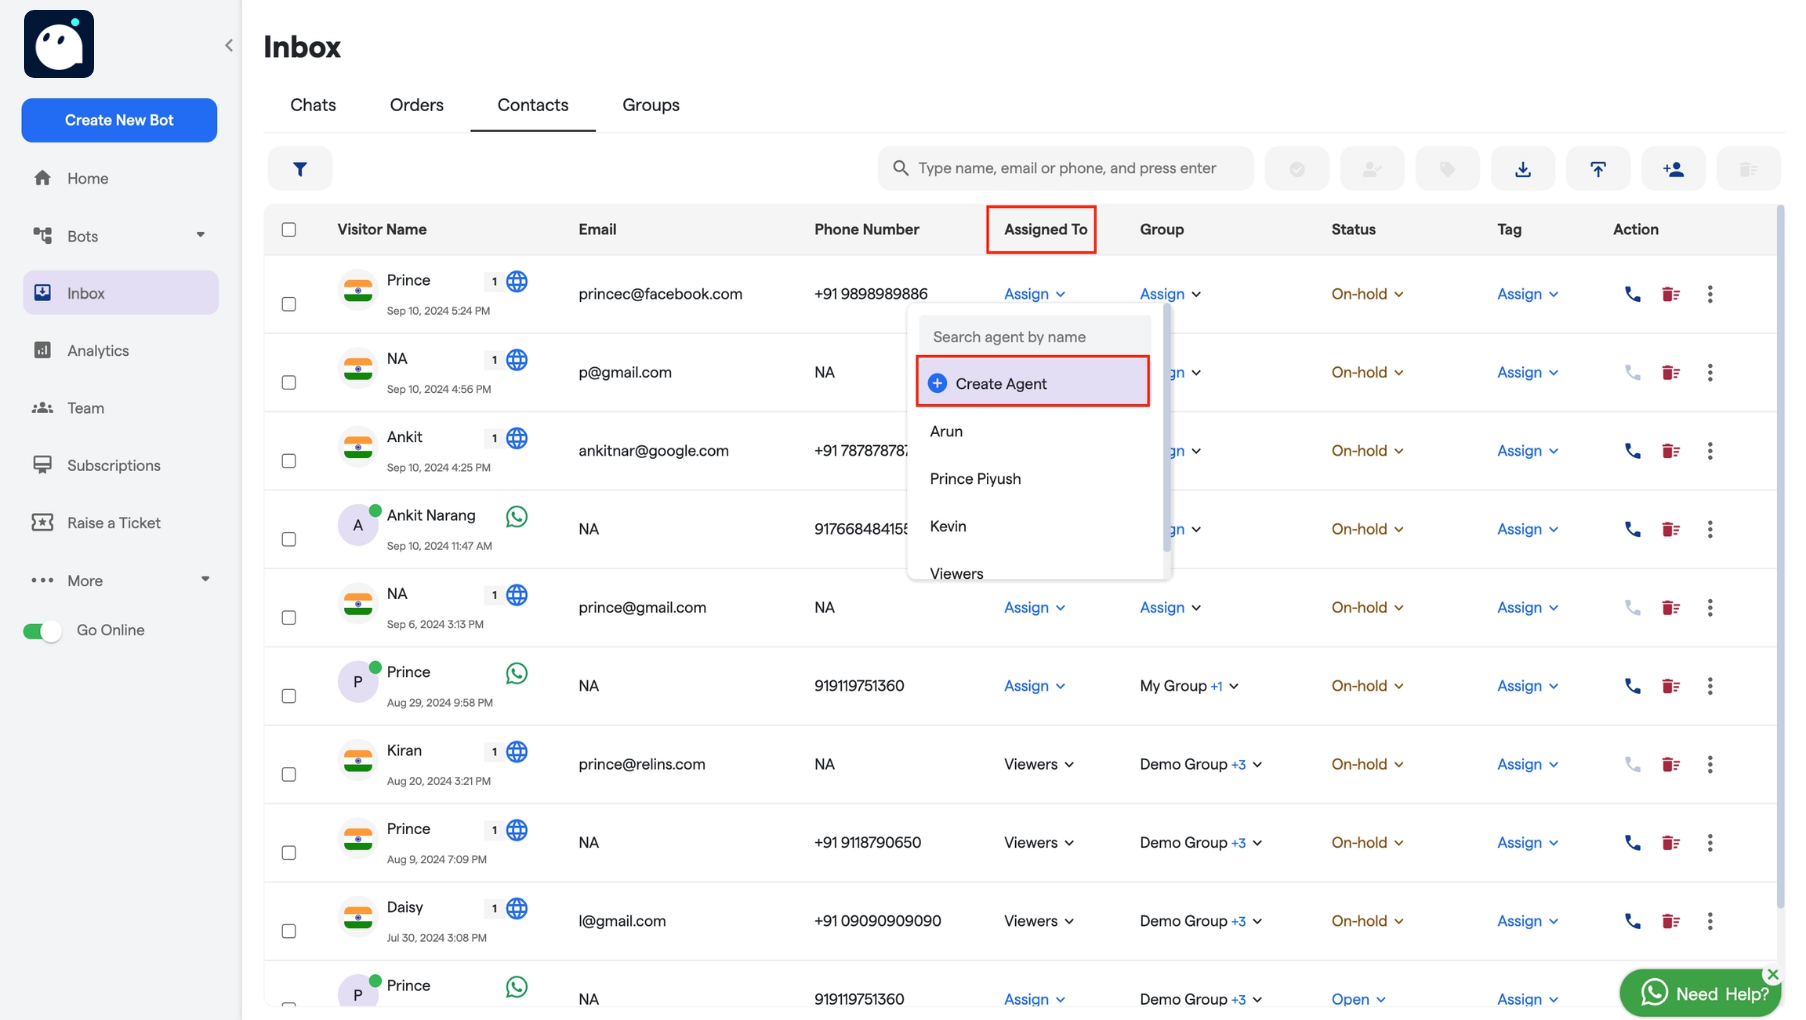
Task: Click the bot logo in the sidebar
Action: tap(59, 44)
